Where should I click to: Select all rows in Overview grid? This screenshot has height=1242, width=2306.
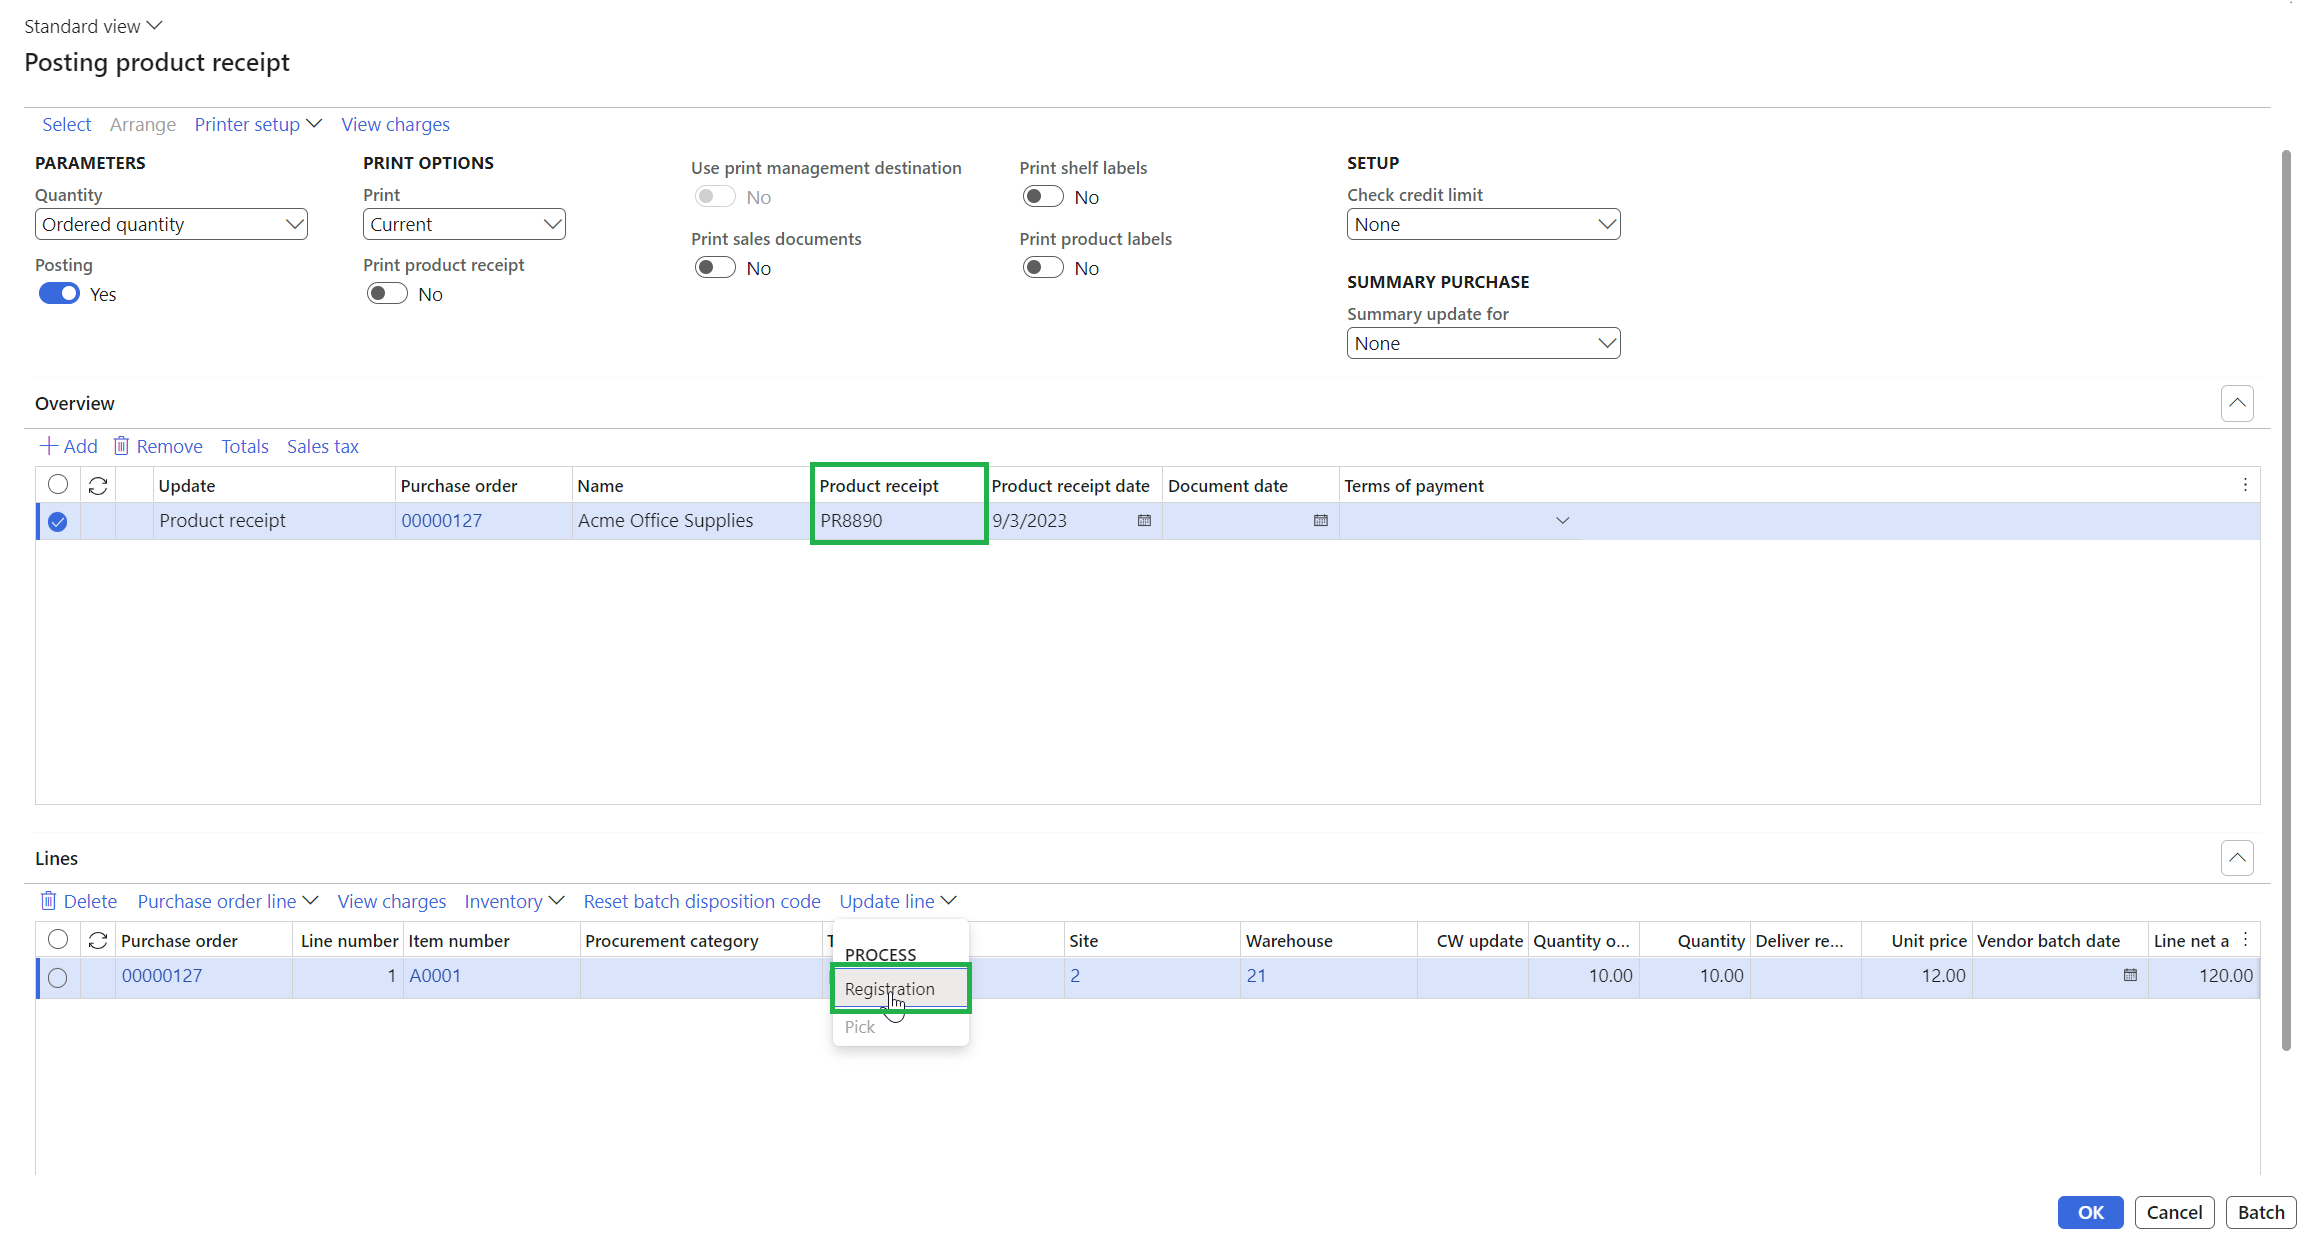point(58,484)
